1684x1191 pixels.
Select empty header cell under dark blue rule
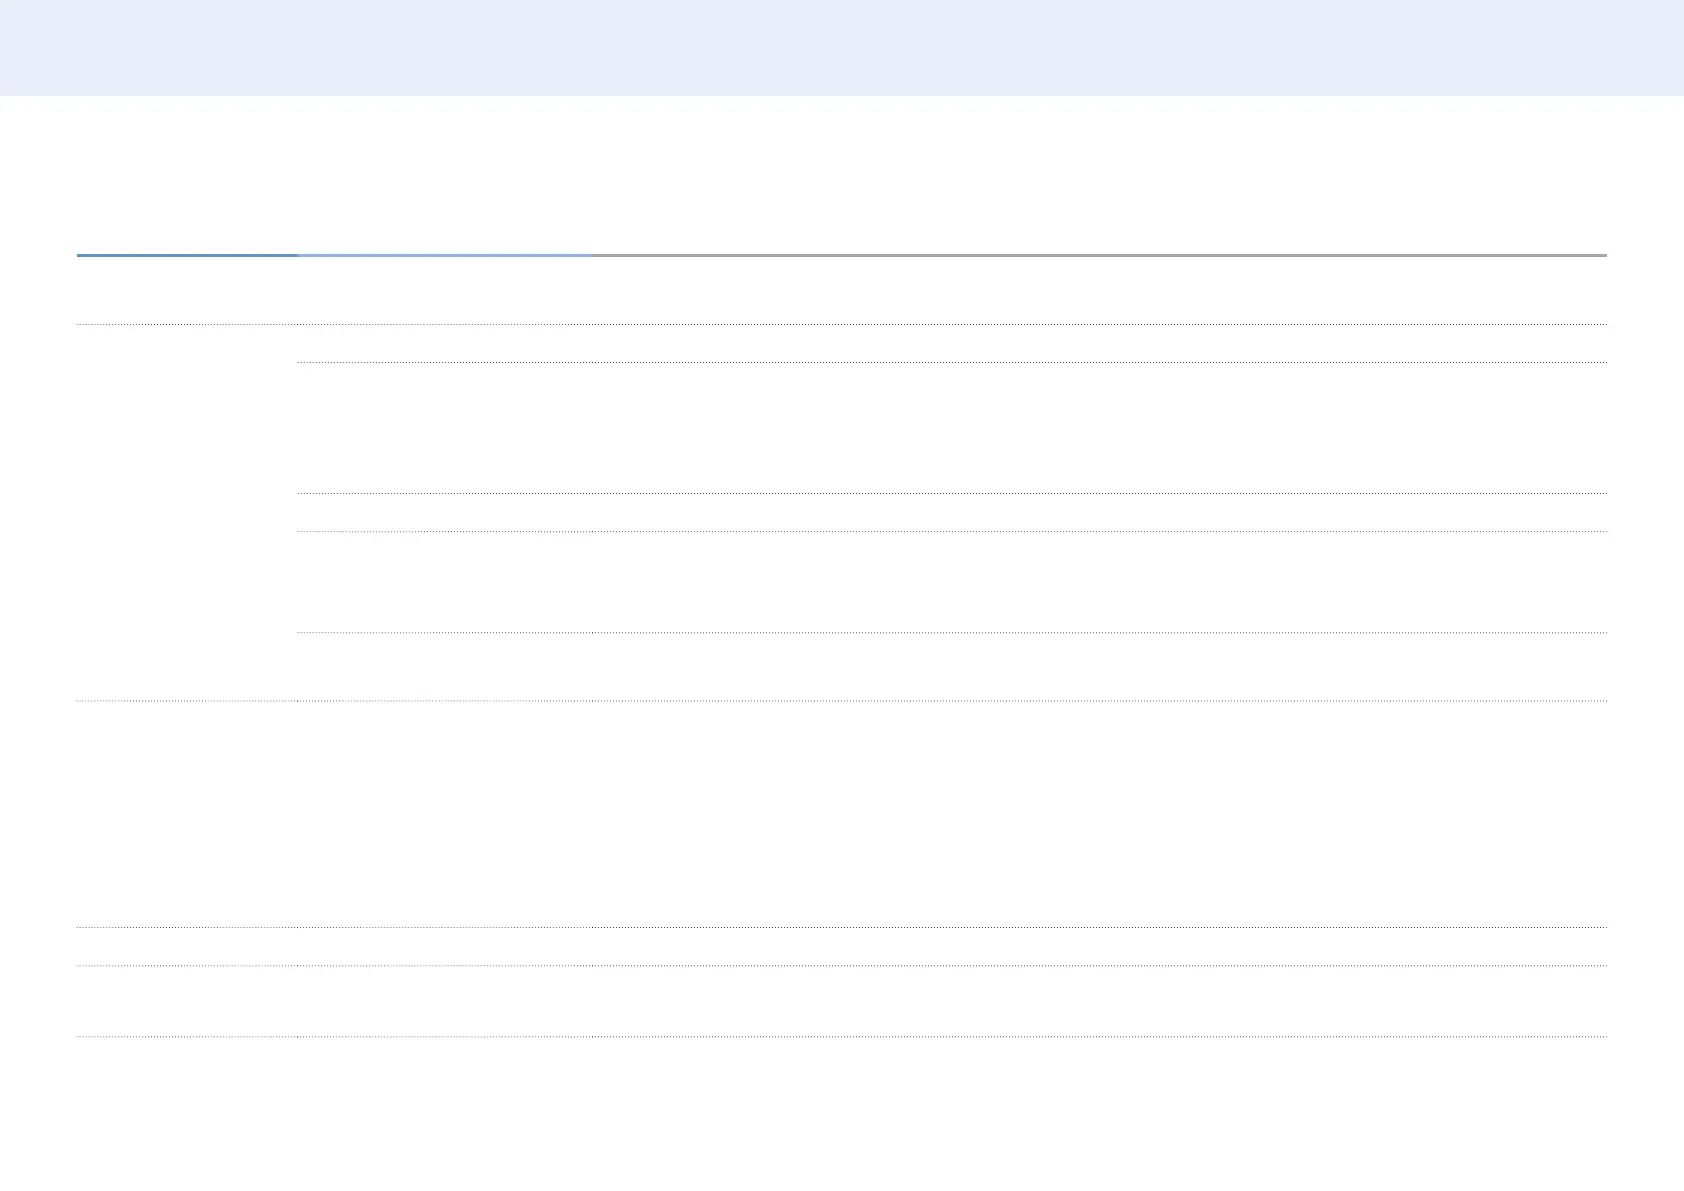point(187,290)
